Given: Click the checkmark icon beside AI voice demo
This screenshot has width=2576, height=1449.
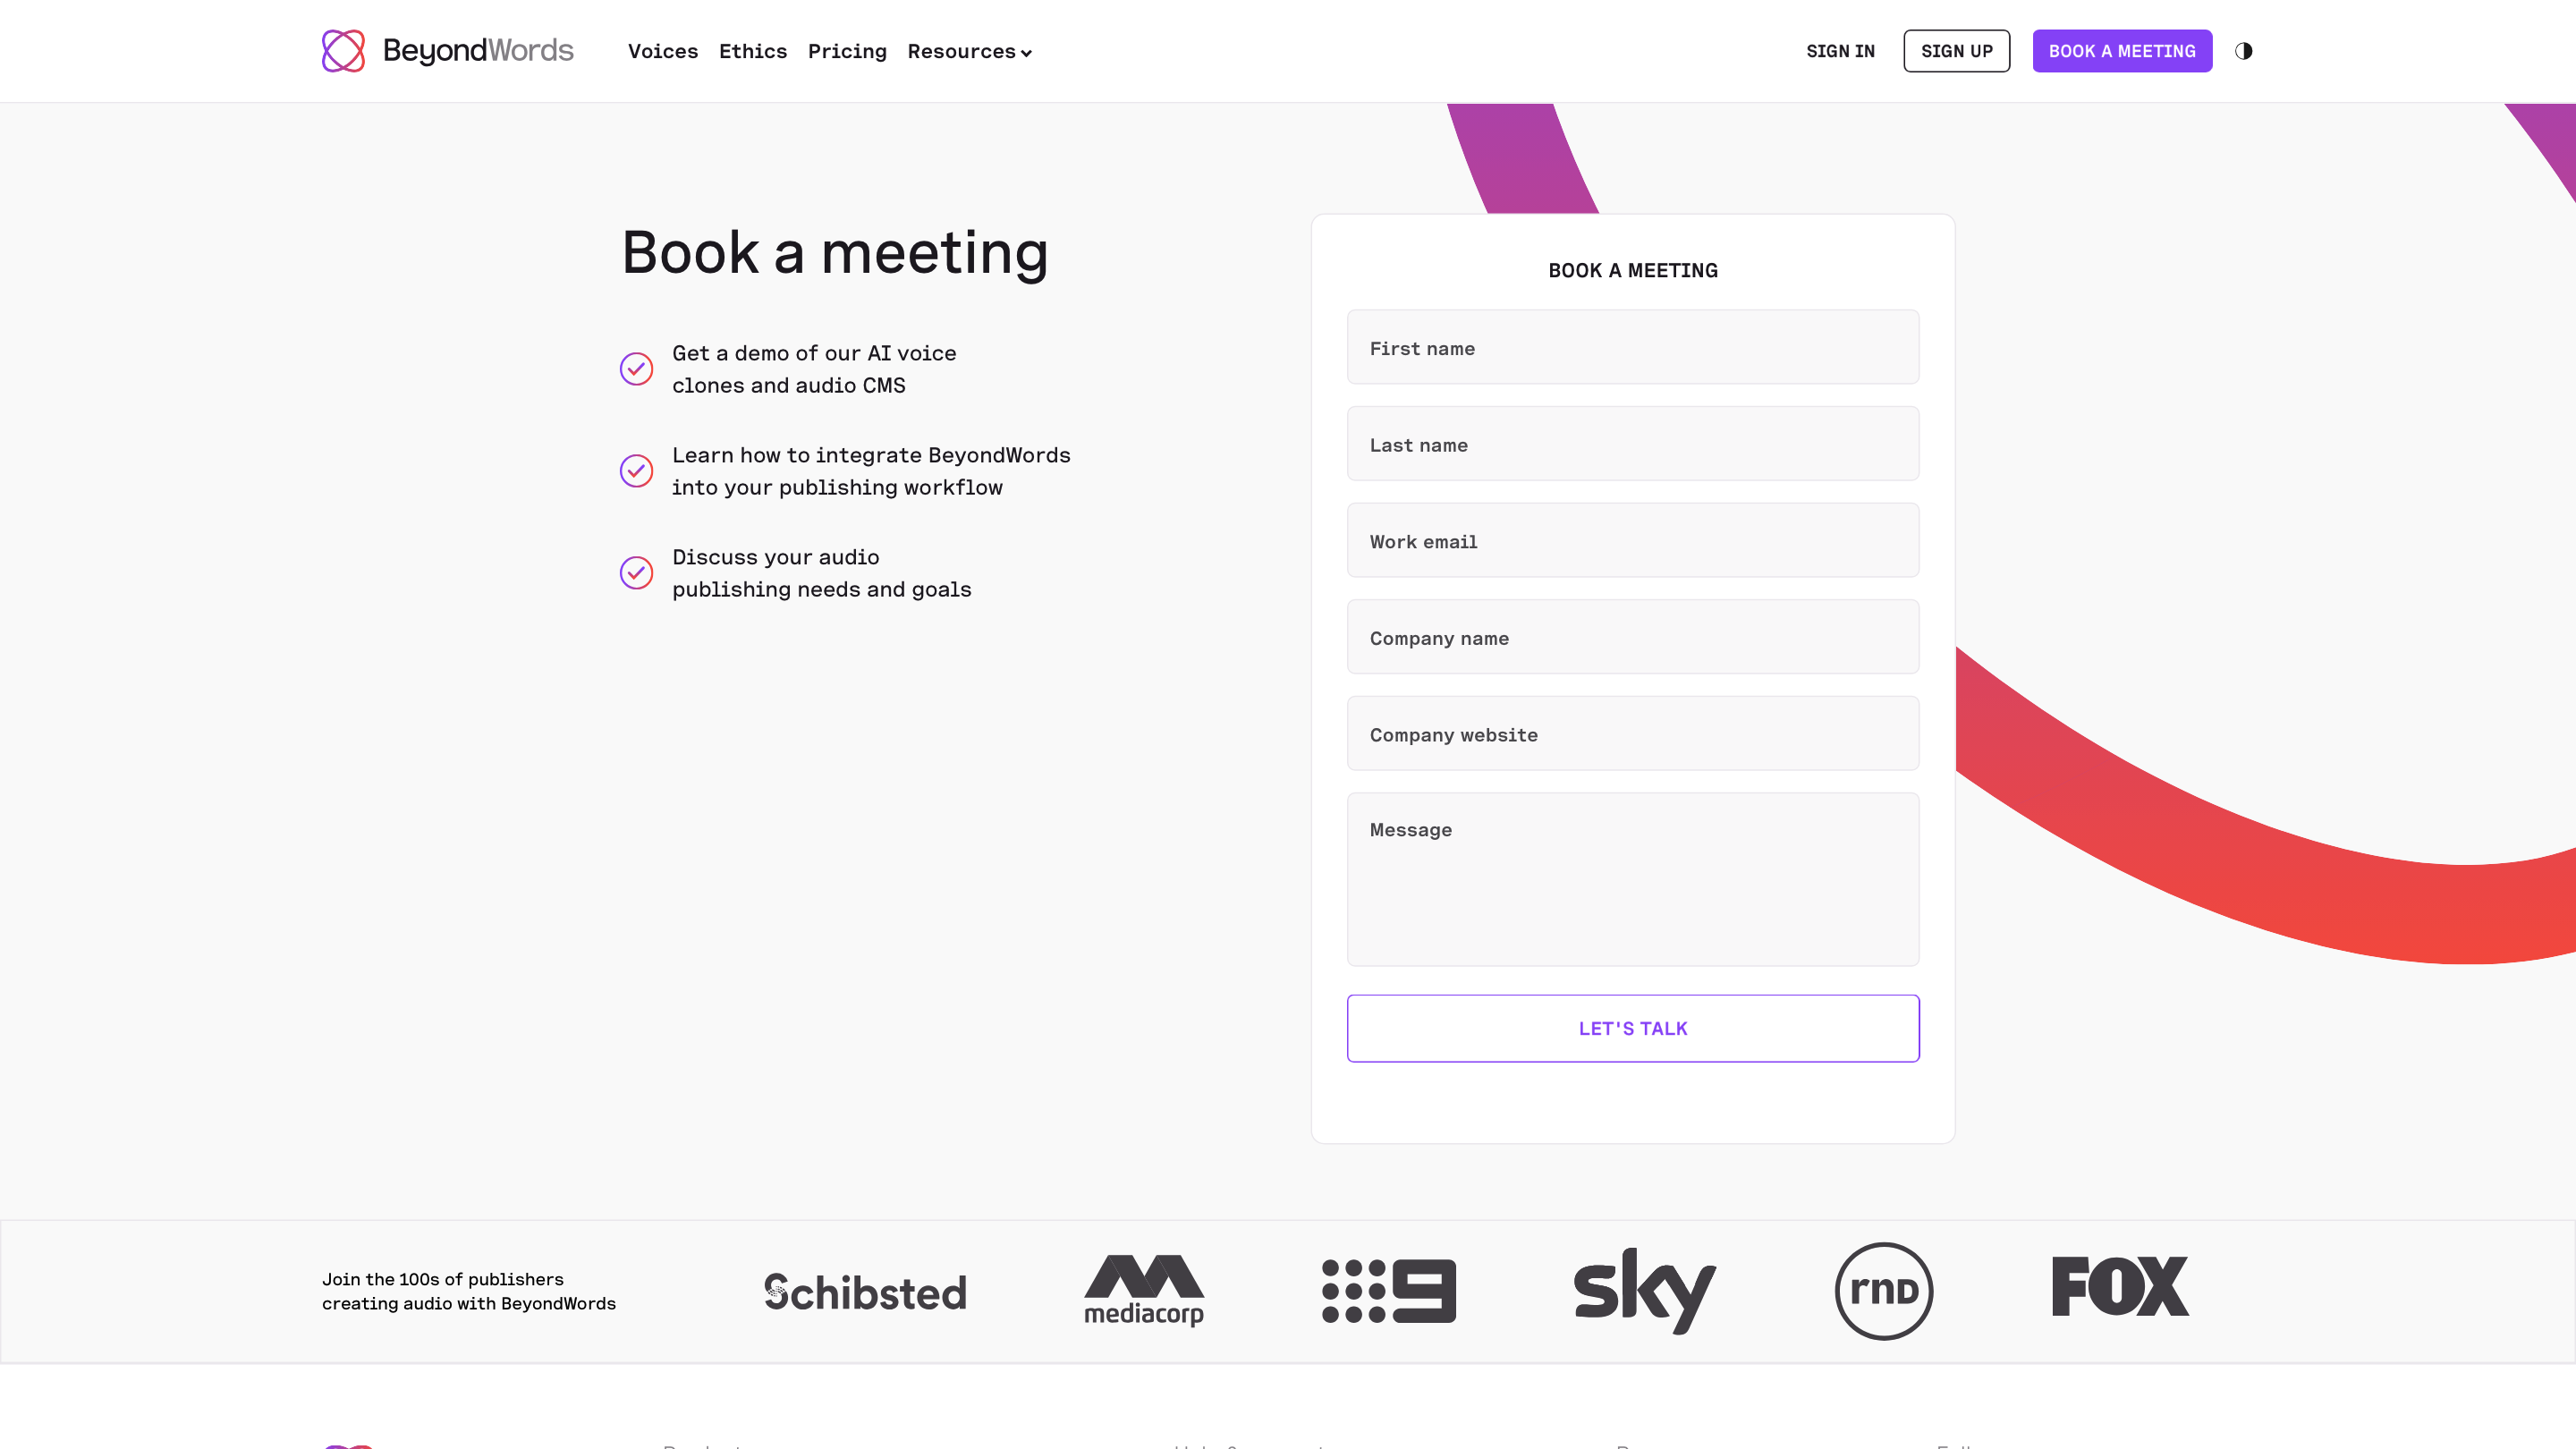Looking at the screenshot, I should coord(636,369).
